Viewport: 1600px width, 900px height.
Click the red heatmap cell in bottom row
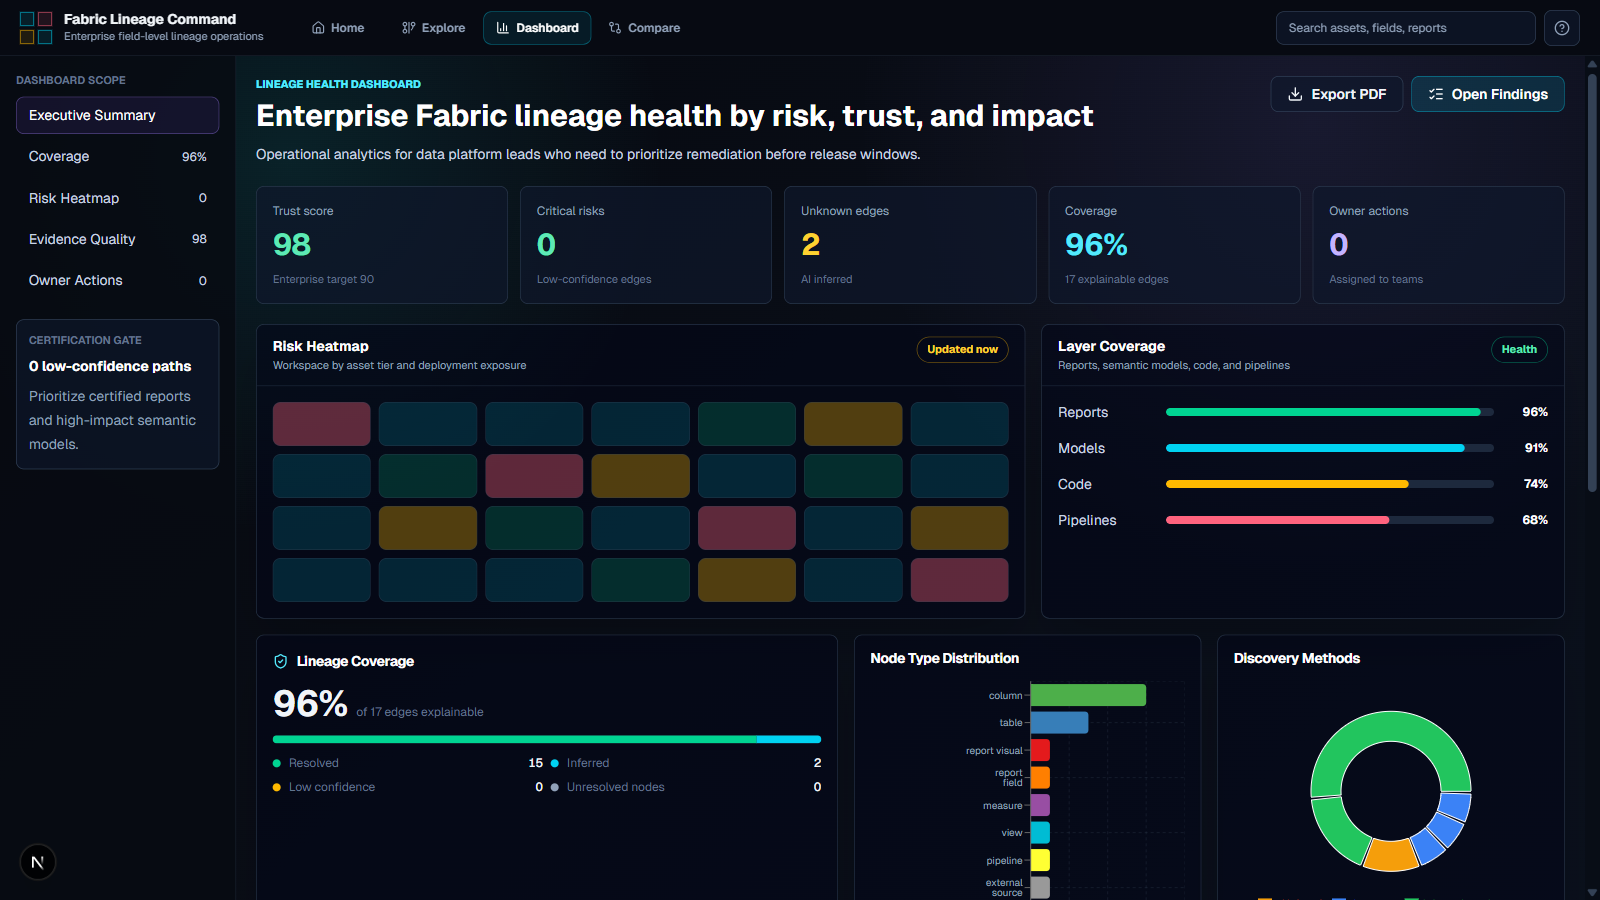(959, 580)
